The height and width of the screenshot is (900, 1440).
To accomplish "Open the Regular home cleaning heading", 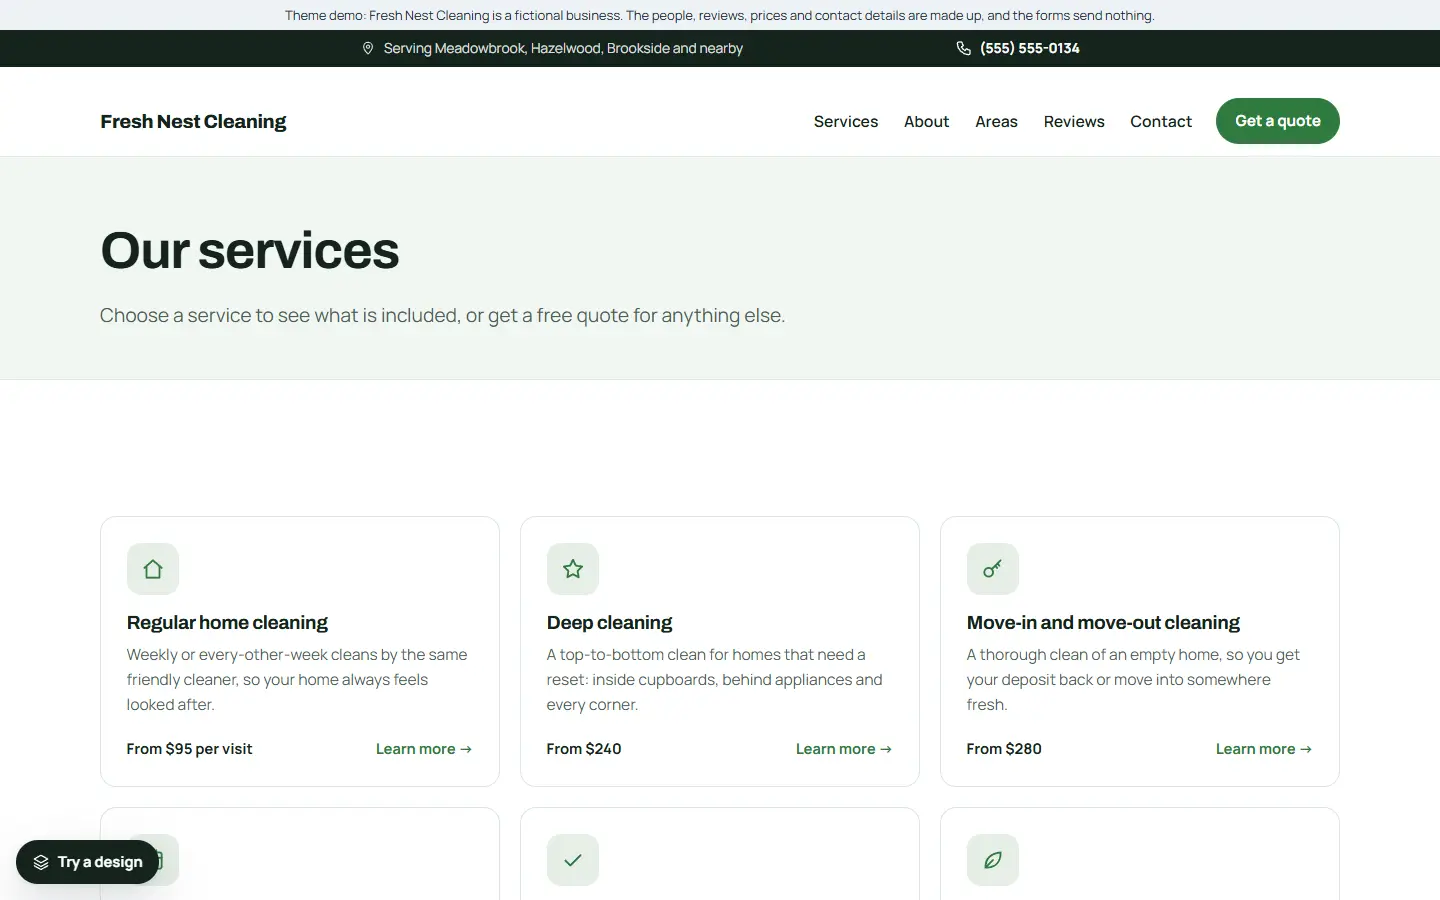I will [227, 622].
